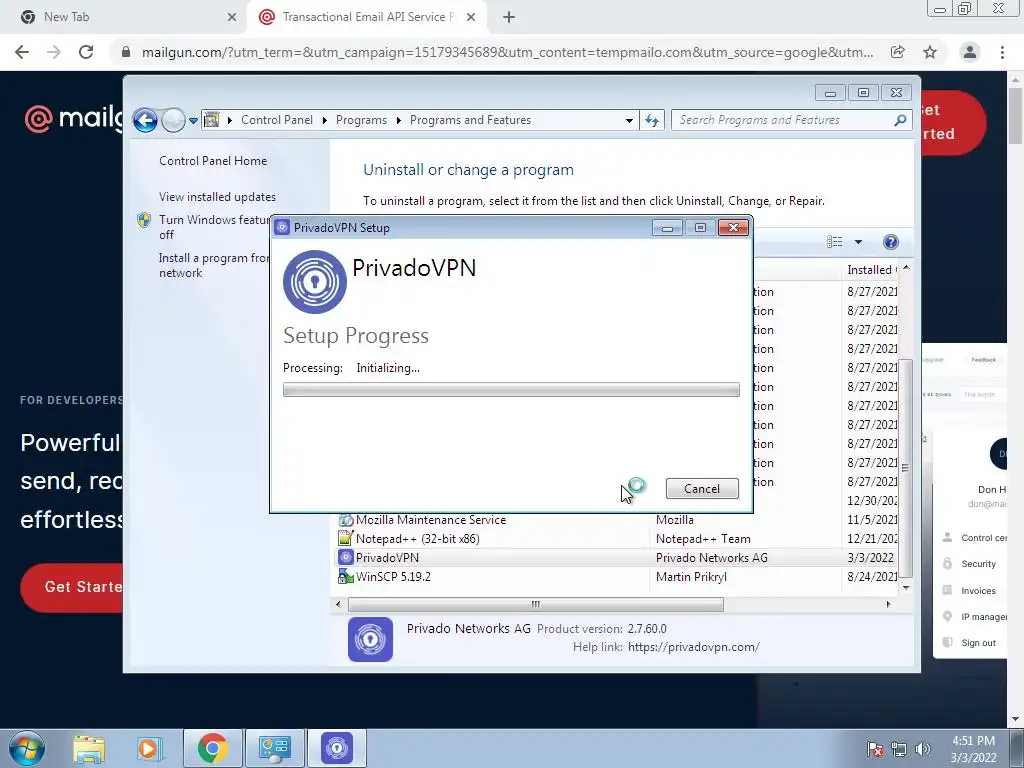The height and width of the screenshot is (768, 1024).
Task: Open privadovpn.com help link
Action: [694, 647]
